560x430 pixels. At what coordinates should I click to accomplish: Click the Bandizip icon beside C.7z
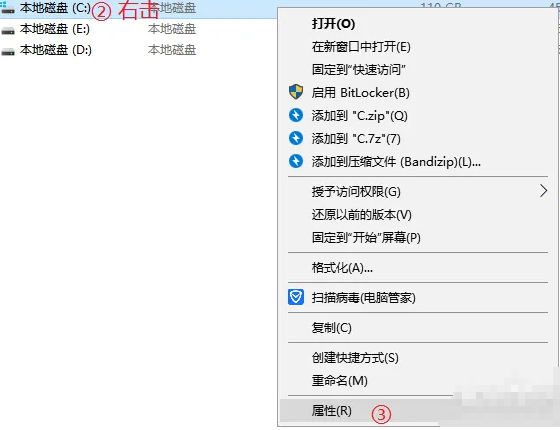point(296,138)
